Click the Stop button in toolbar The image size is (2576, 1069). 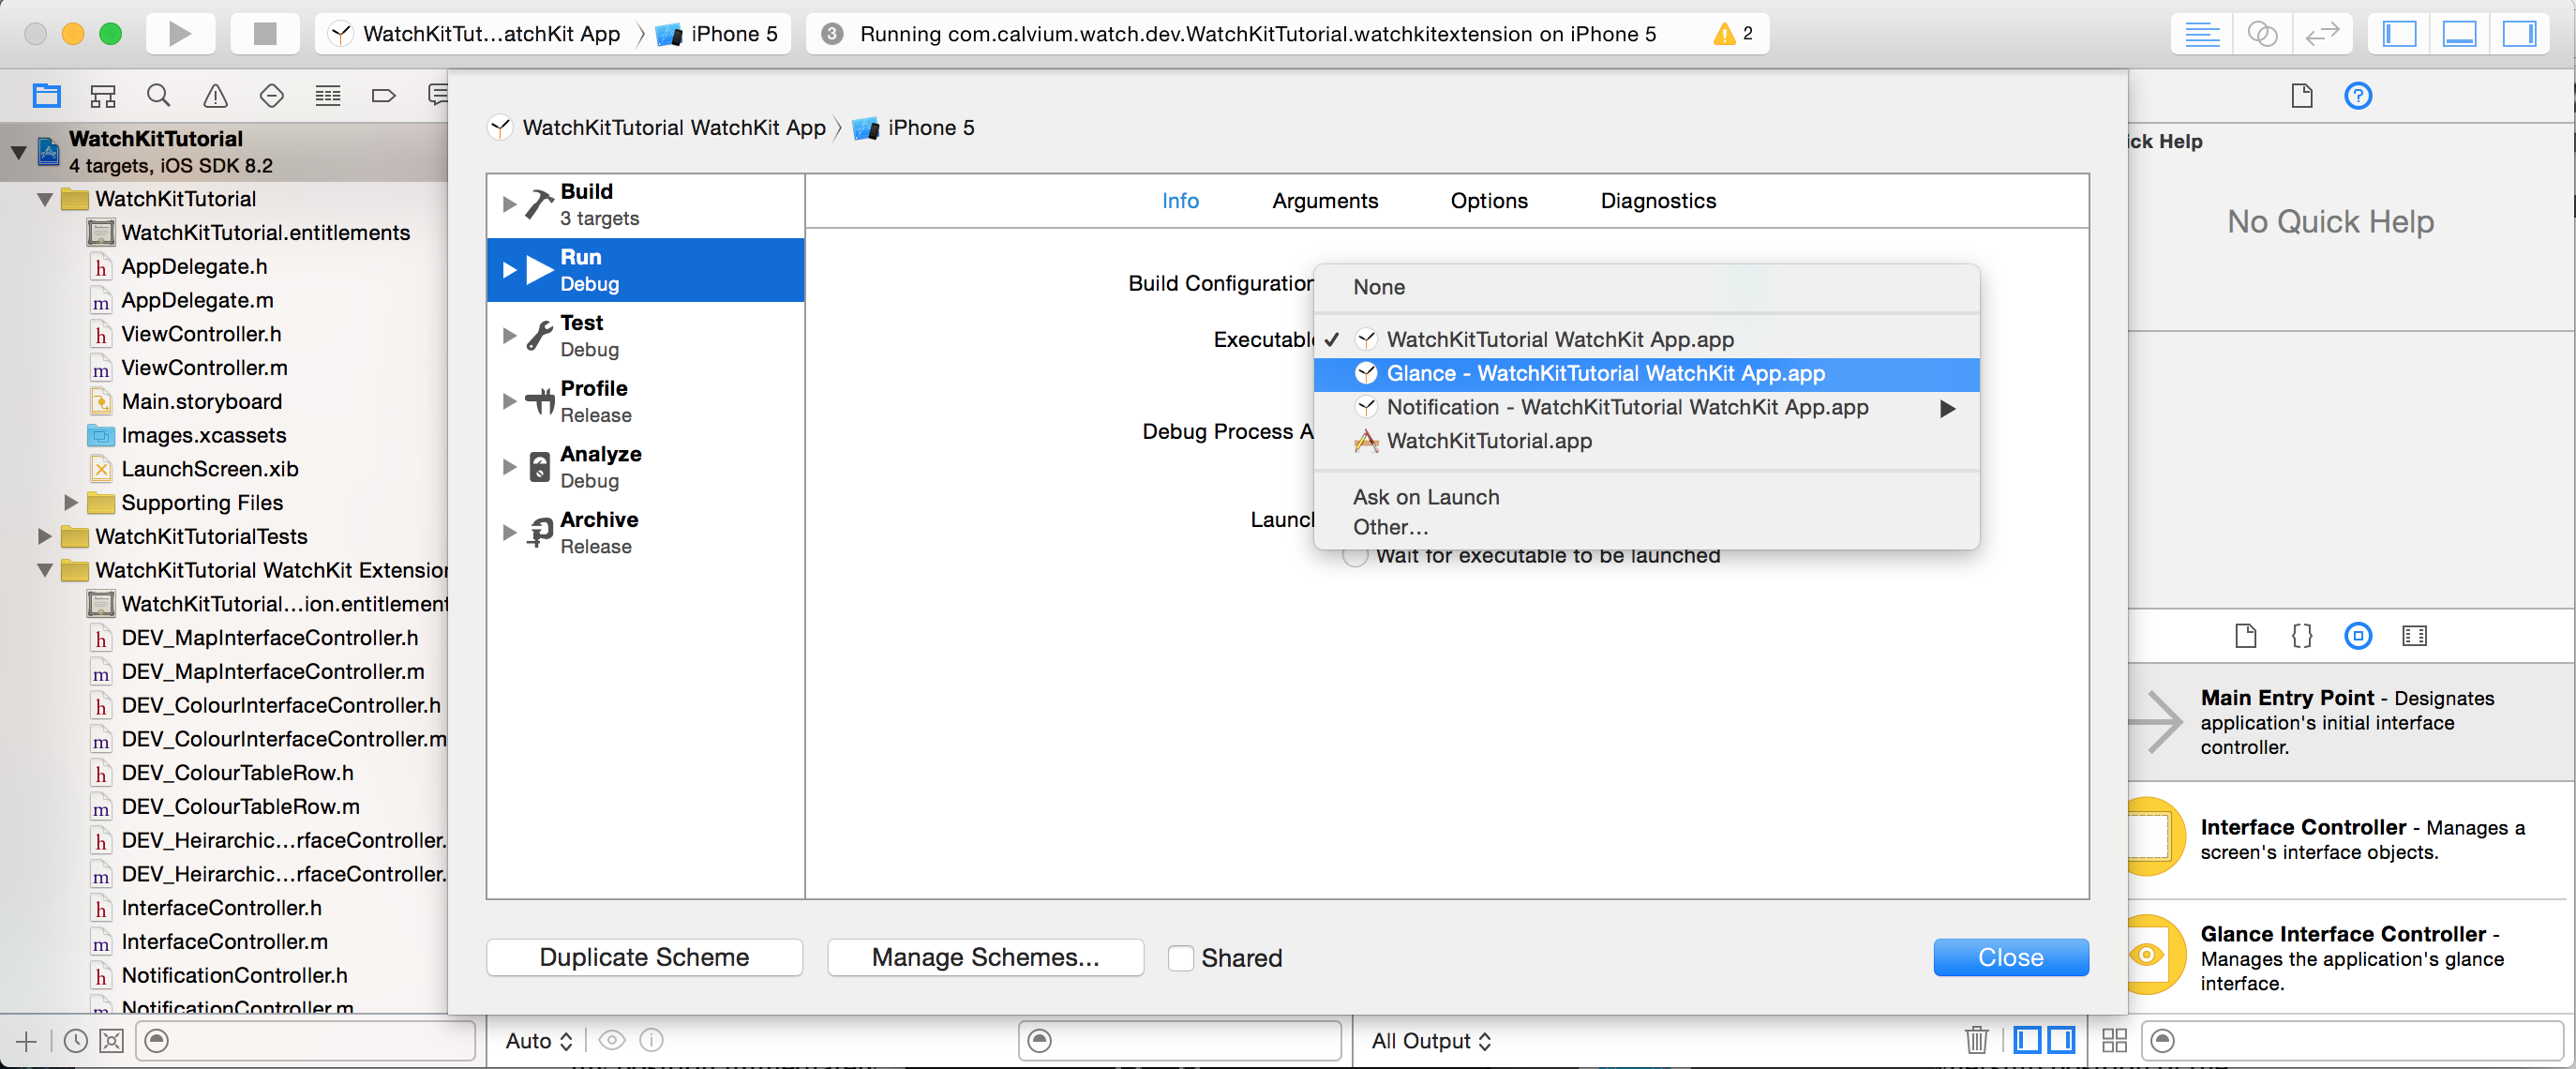[x=264, y=33]
